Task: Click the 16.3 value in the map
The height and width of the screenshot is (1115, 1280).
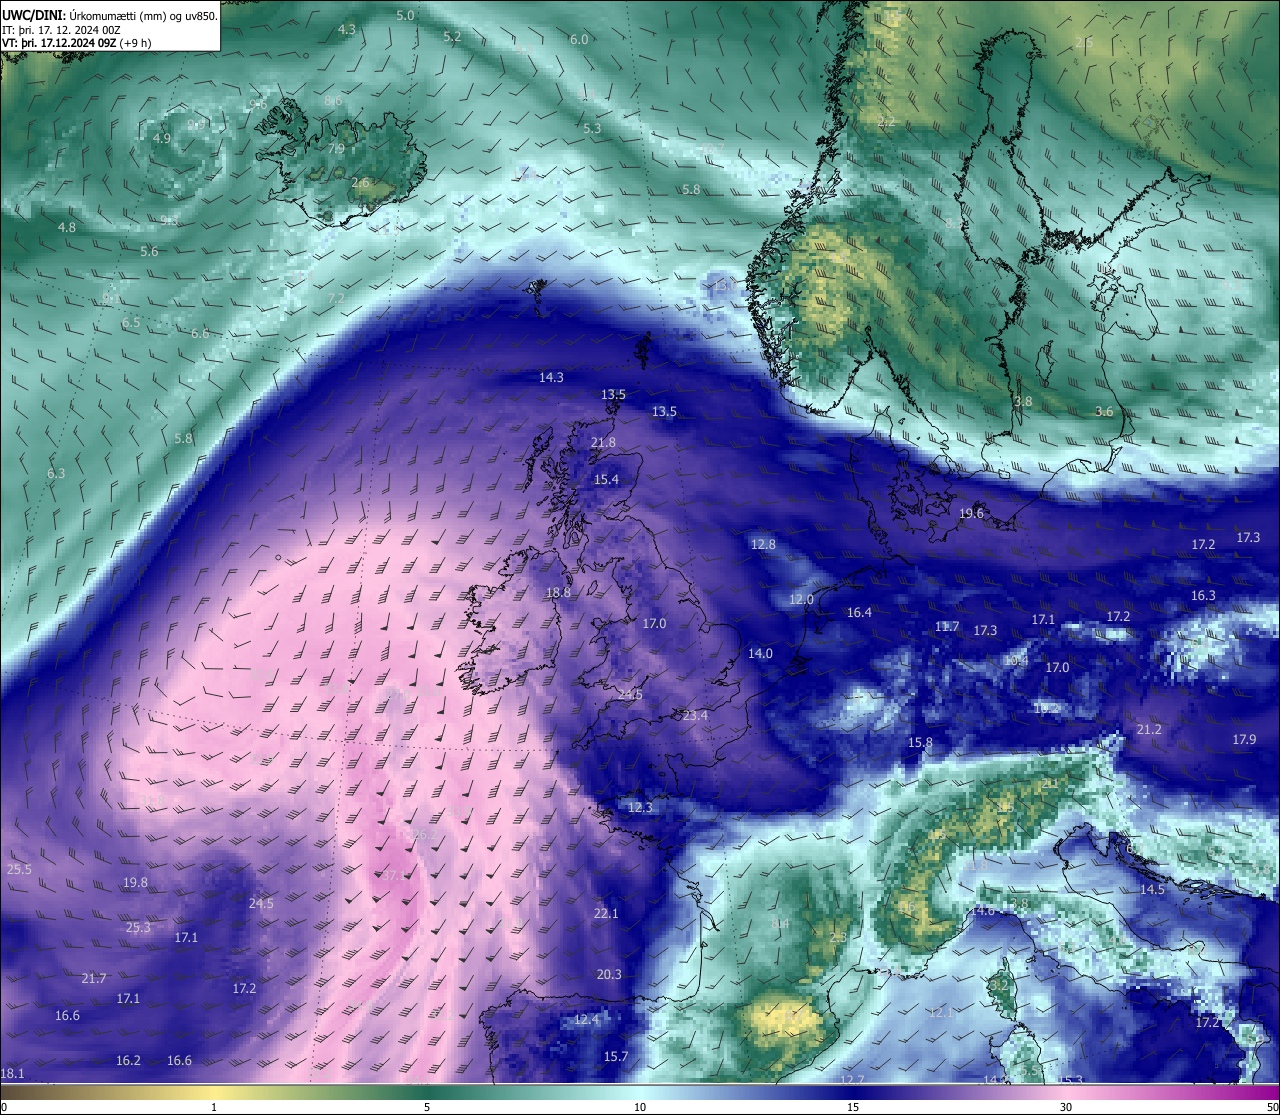Action: click(x=1203, y=595)
